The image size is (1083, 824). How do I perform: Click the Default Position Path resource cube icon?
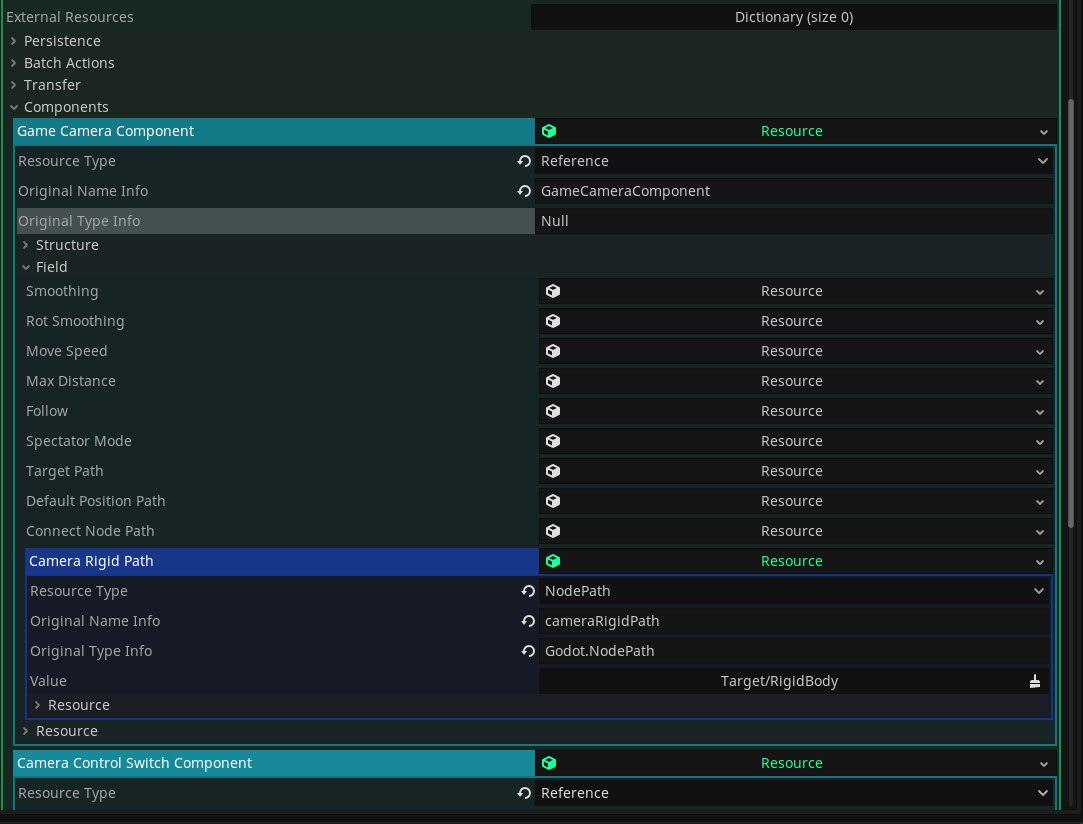(x=553, y=501)
